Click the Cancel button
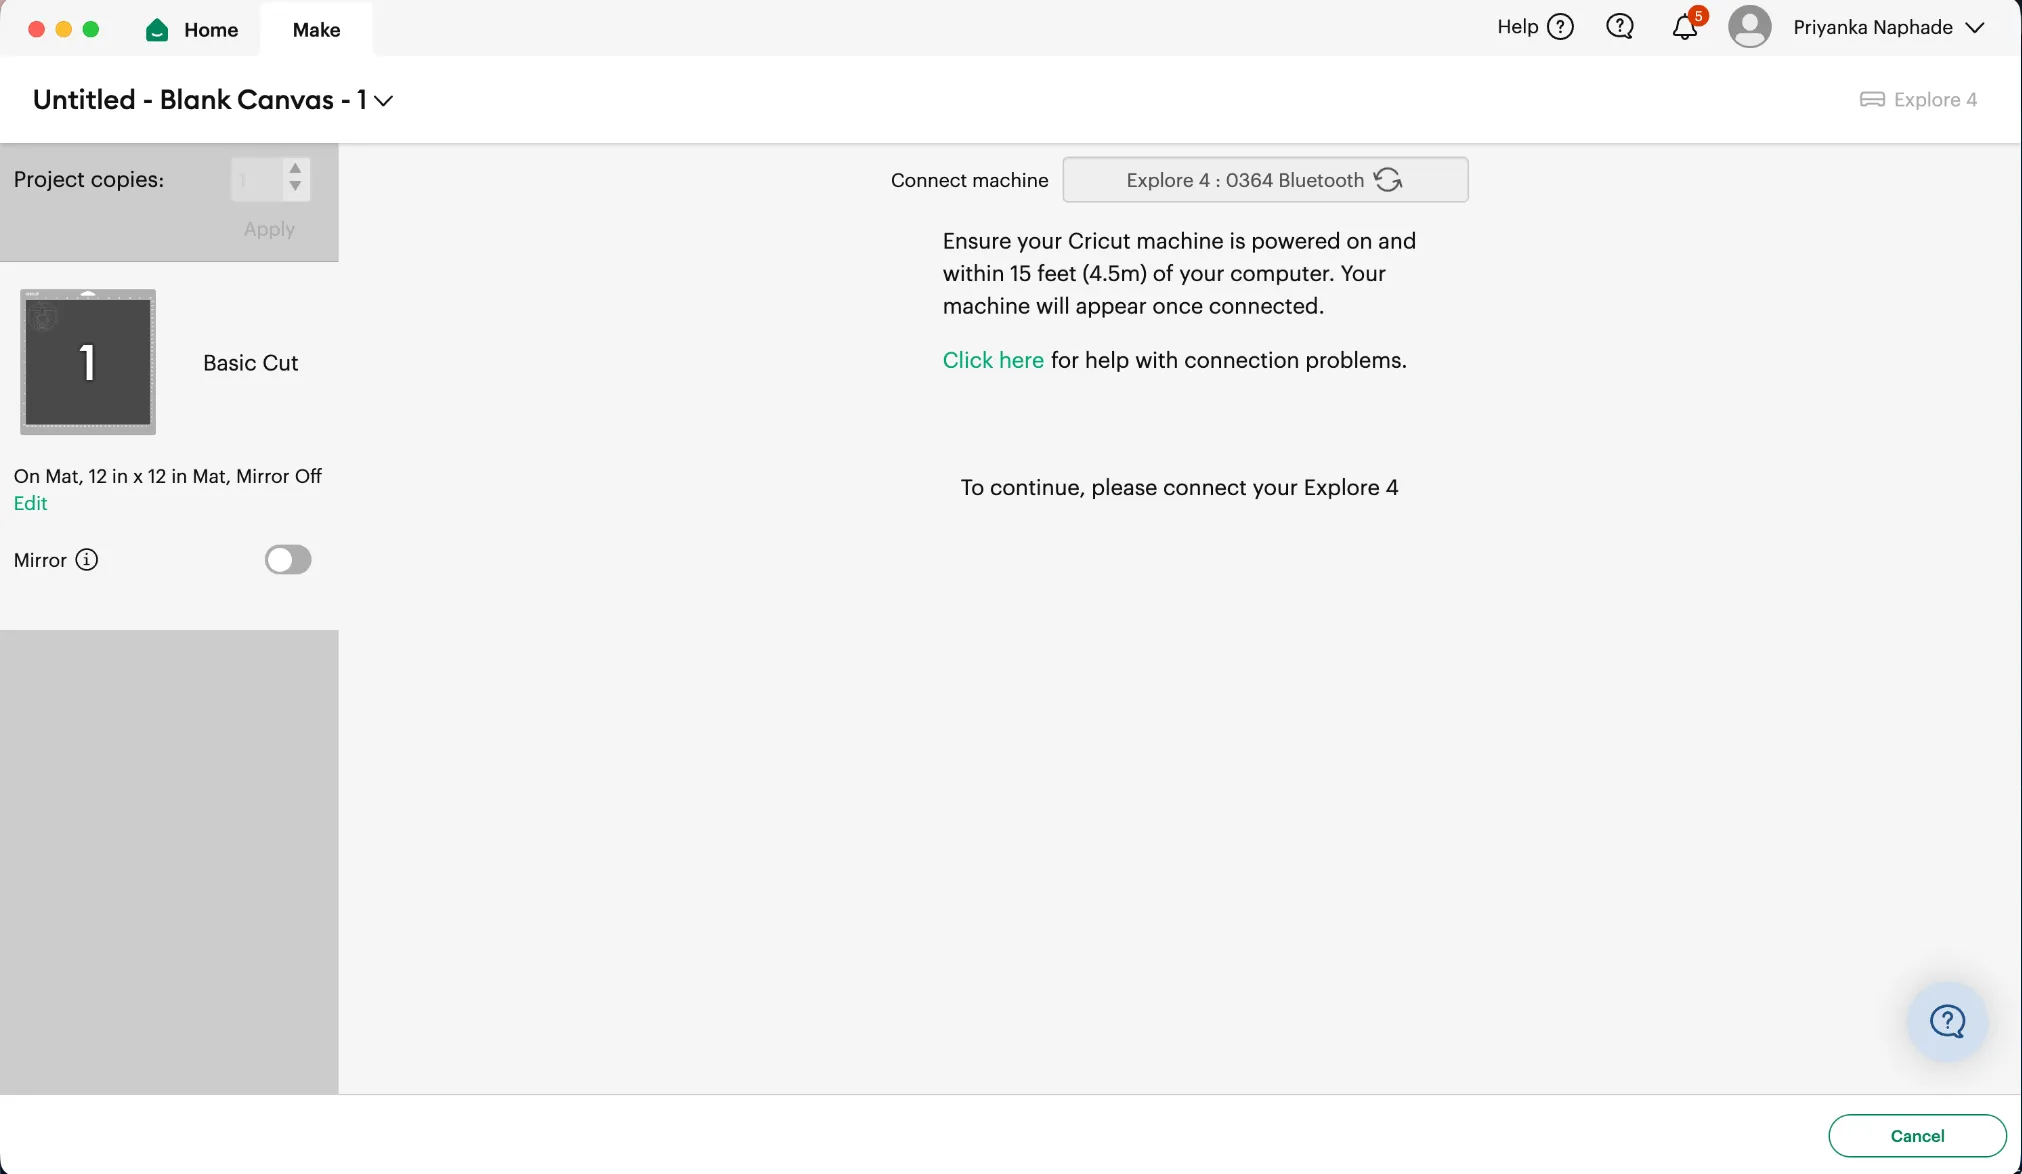The width and height of the screenshot is (2022, 1174). pyautogui.click(x=1917, y=1136)
